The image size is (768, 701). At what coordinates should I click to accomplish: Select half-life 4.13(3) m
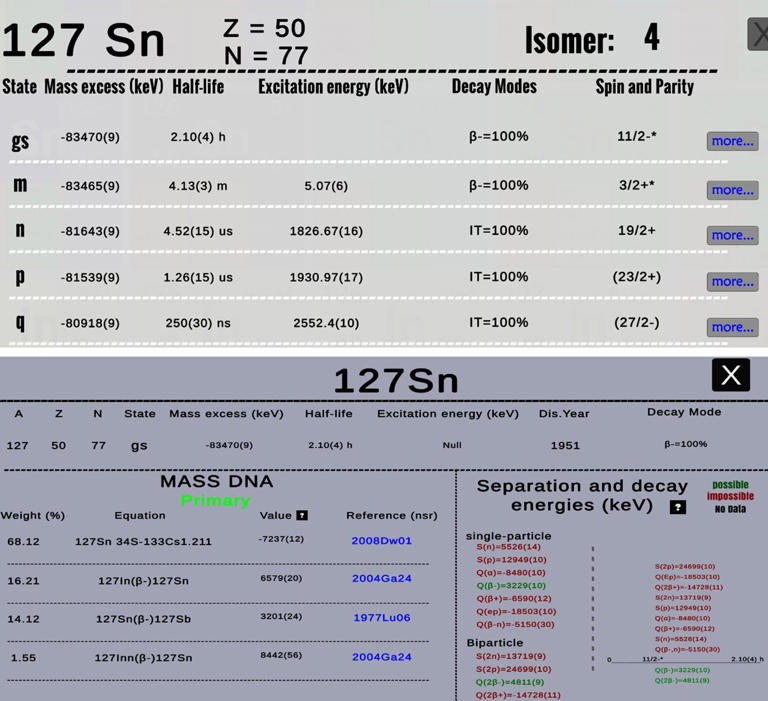pos(198,186)
